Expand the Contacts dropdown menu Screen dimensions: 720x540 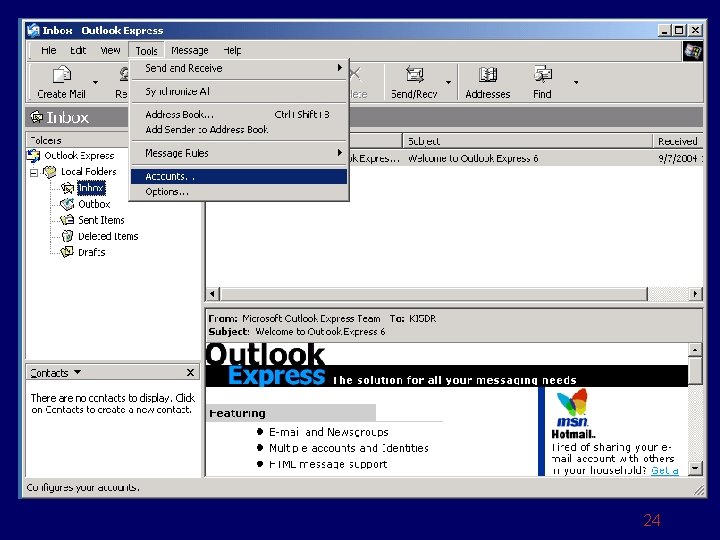[x=78, y=372]
